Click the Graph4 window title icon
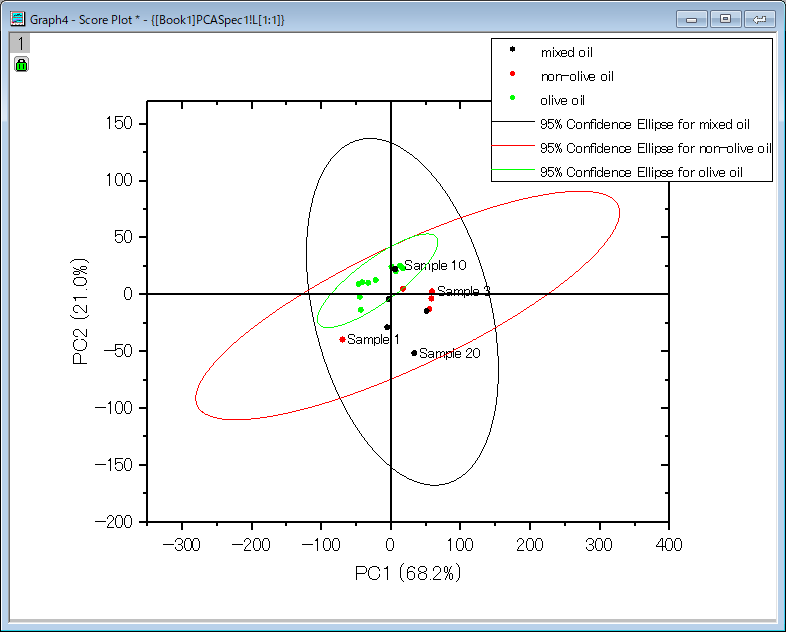This screenshot has height=632, width=786. (18, 19)
